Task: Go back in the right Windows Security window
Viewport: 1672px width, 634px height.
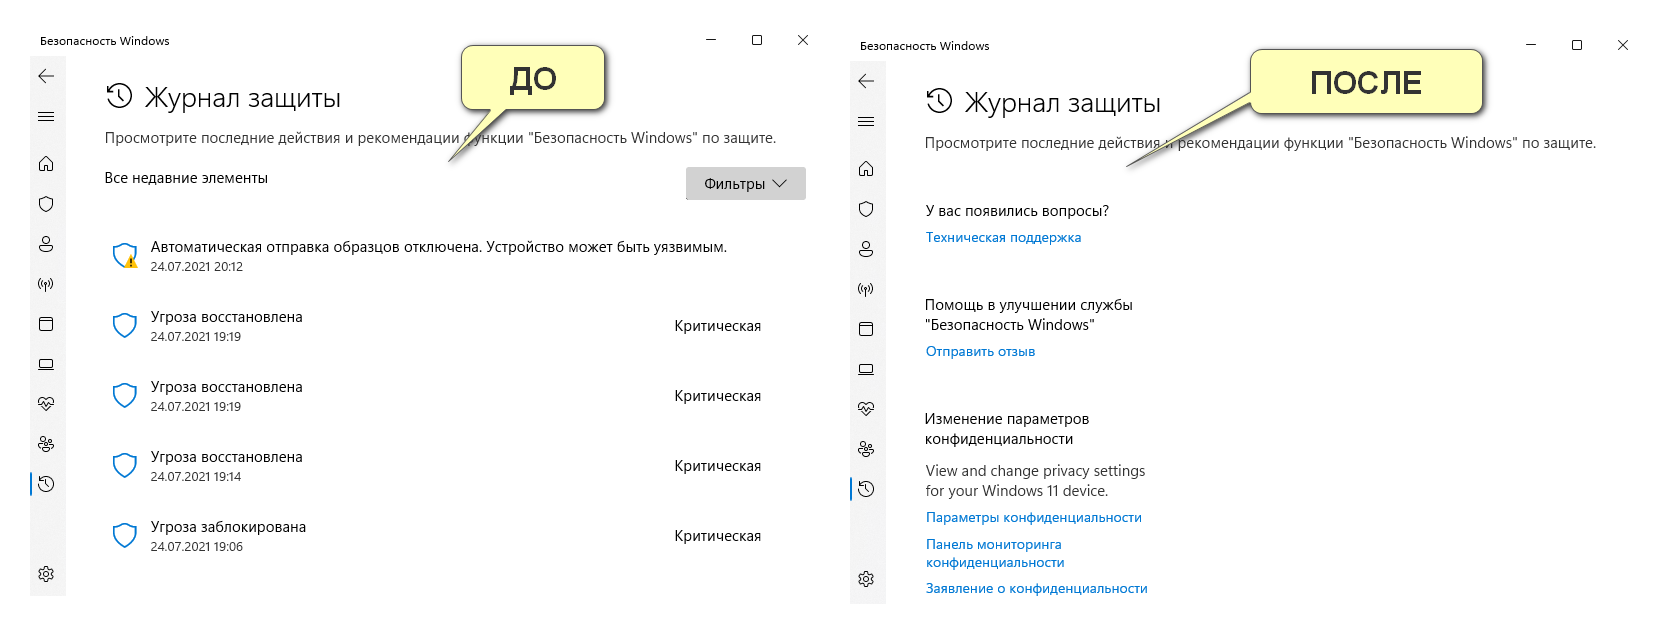Action: [866, 81]
